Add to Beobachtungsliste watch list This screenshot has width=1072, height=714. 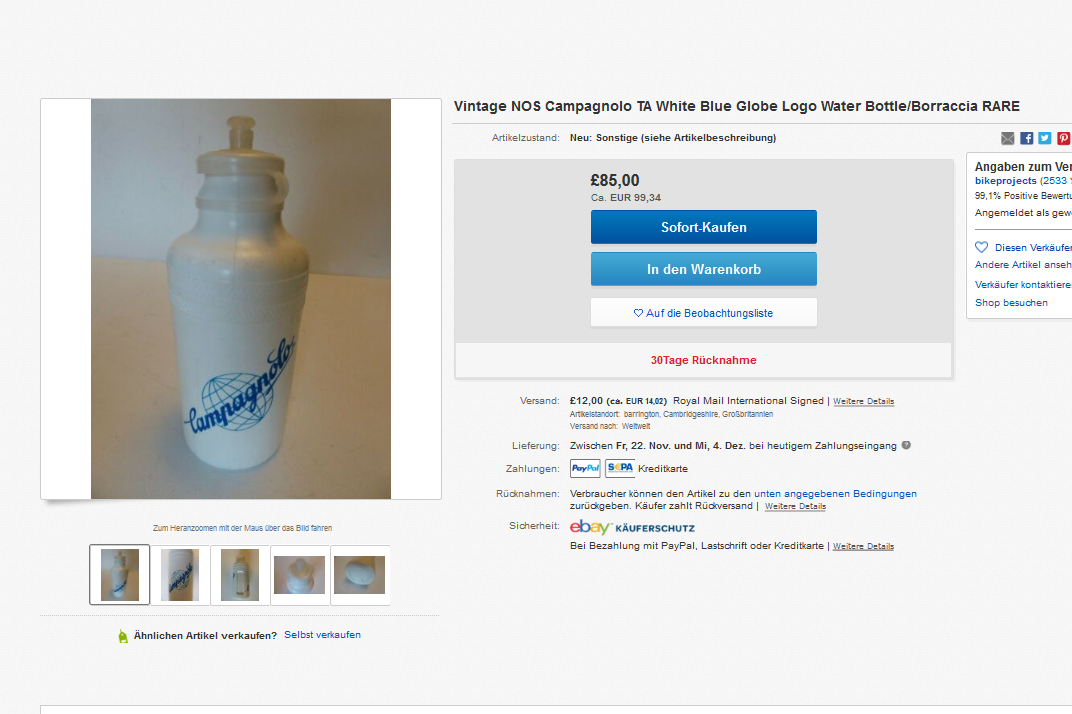point(703,313)
